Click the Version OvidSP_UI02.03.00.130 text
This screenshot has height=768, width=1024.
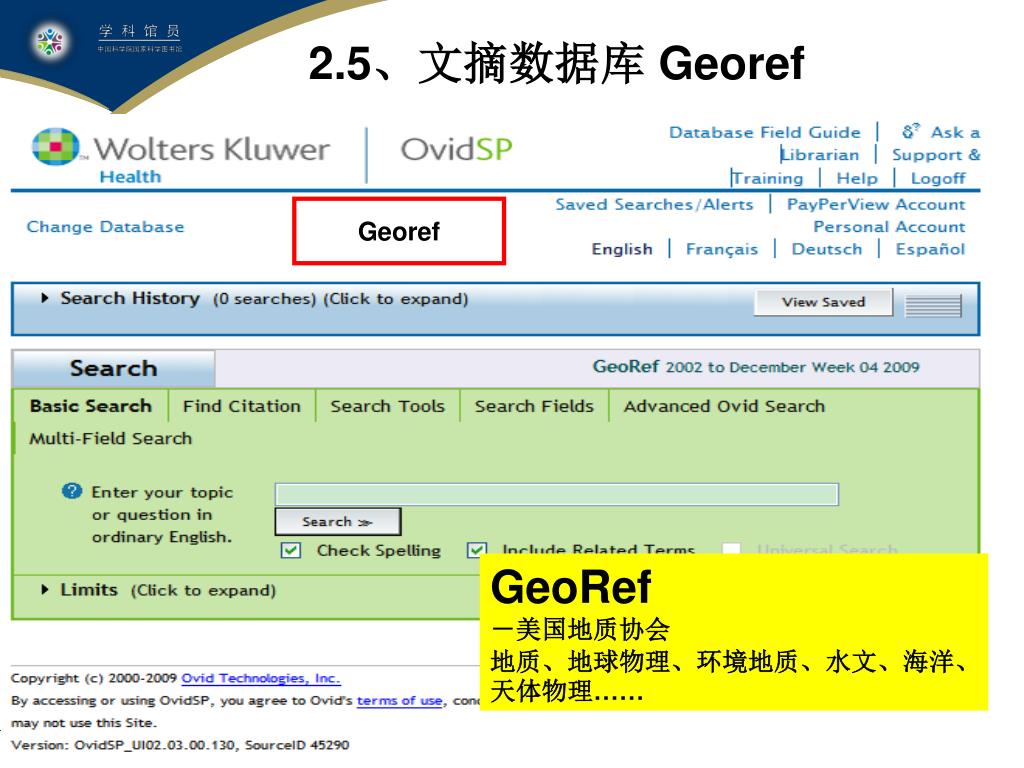(180, 744)
